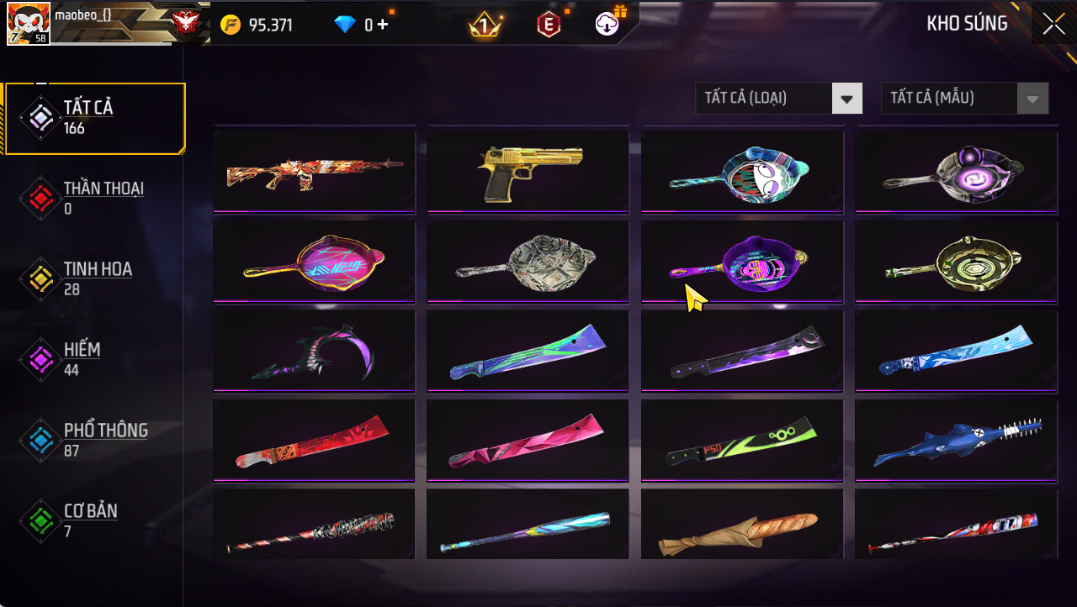Click the gold coin currency icon
1077x607 pixels.
point(231,25)
